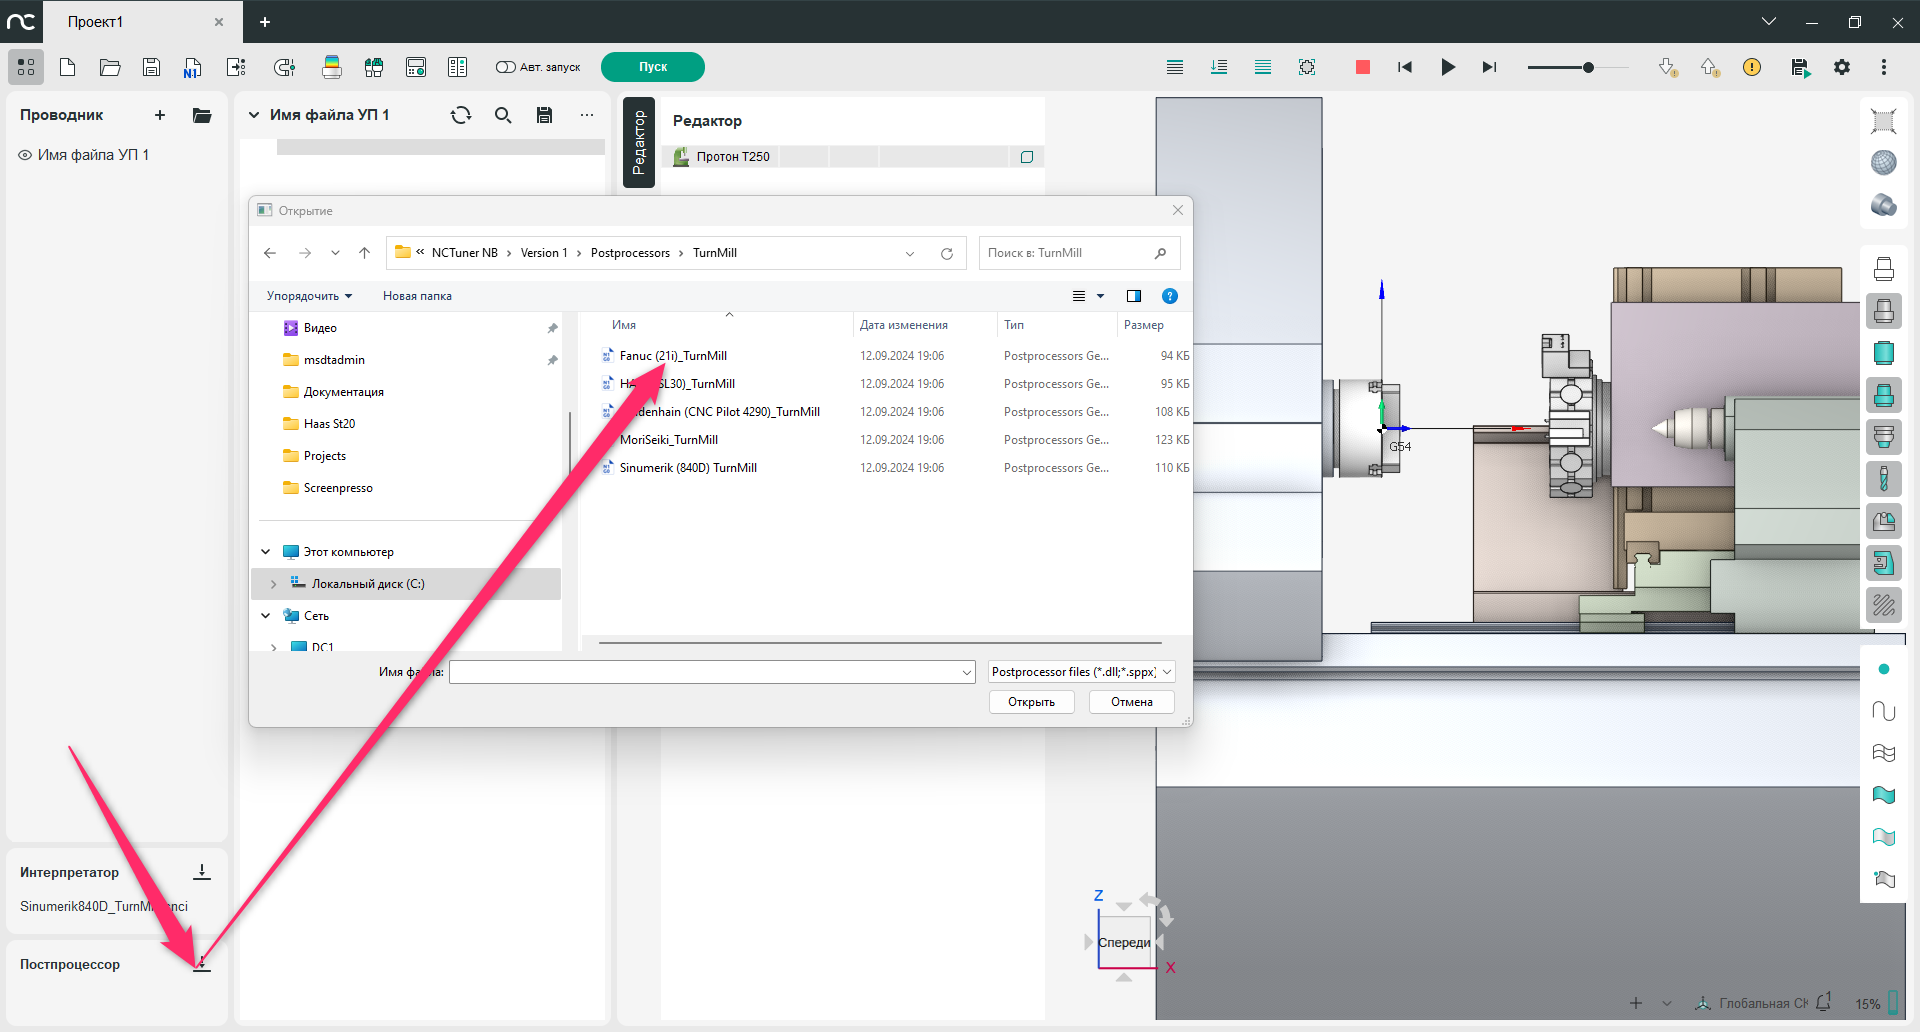The height and width of the screenshot is (1032, 1920).
Task: Adjust the simulation speed slider
Action: coord(1588,67)
